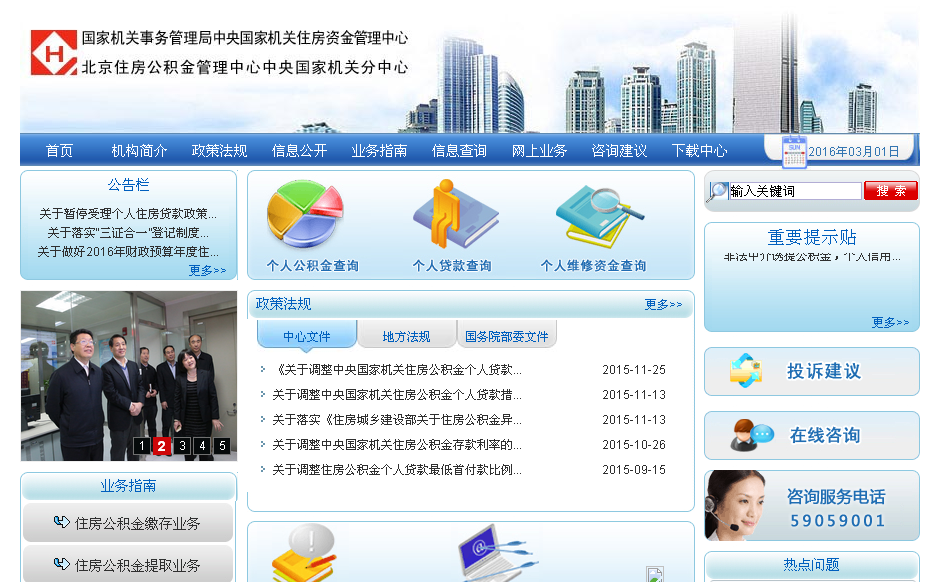
Task: Click the 输入关键词 search field
Action: [795, 191]
